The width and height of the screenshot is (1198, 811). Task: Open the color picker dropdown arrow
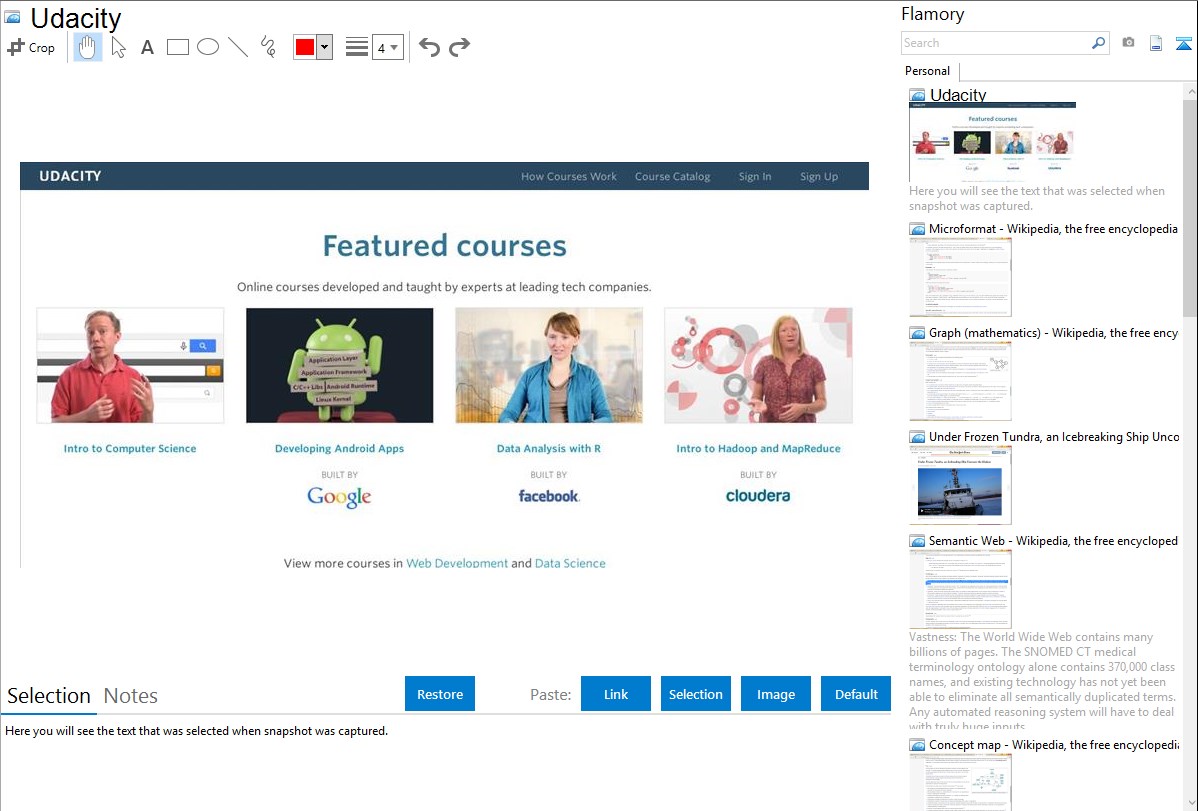tap(324, 47)
